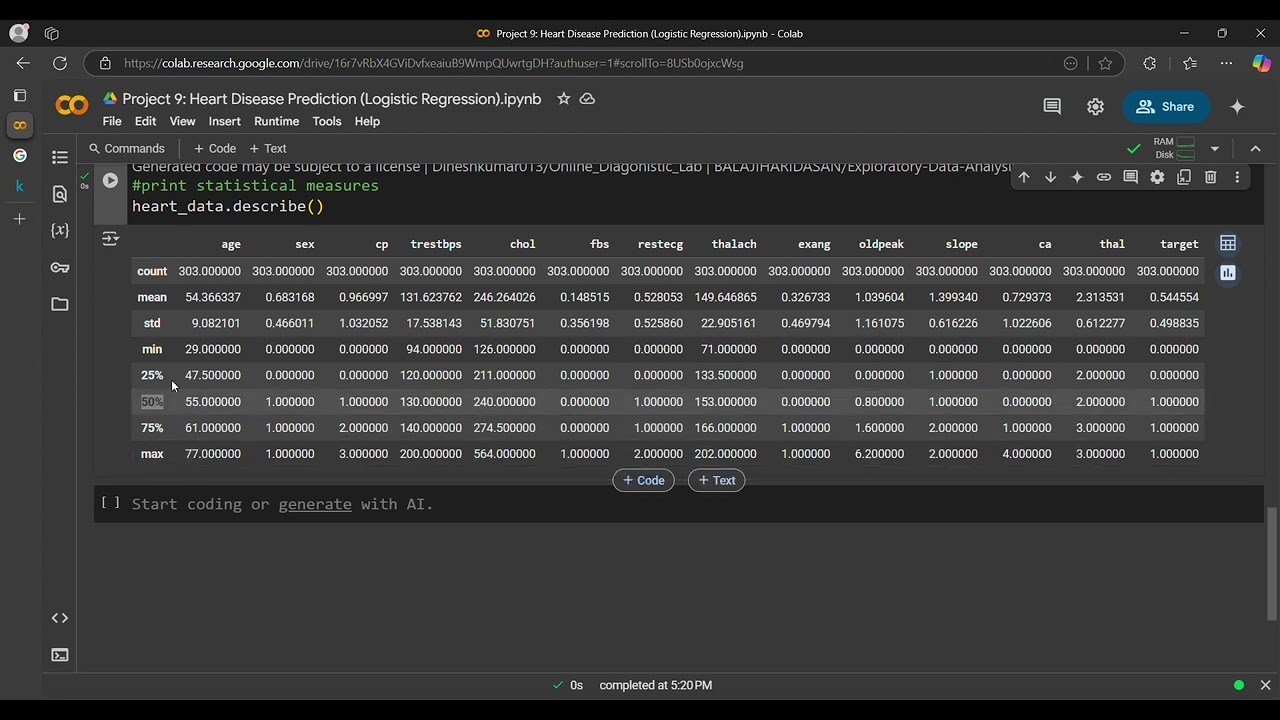Click the 'chol' column header
1280x720 pixels.
click(x=522, y=244)
